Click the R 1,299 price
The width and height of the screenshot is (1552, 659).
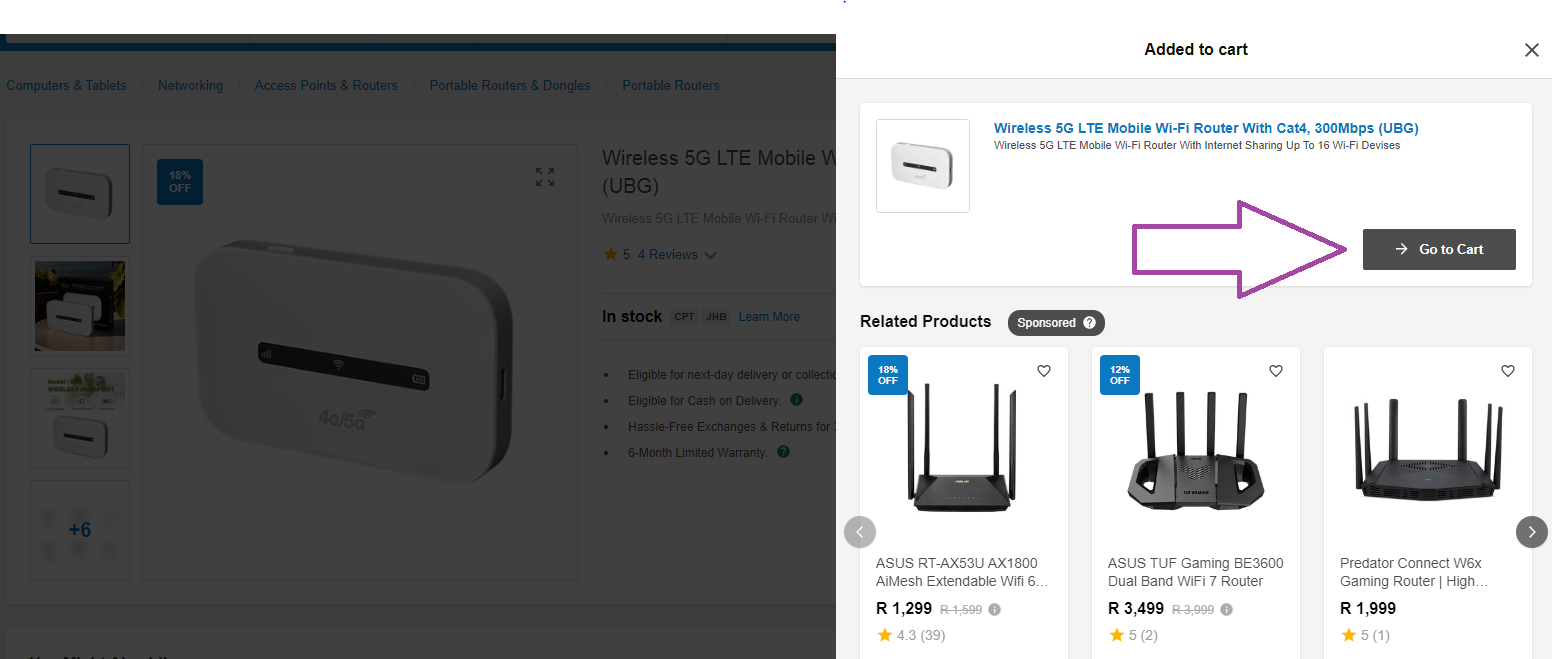[904, 608]
